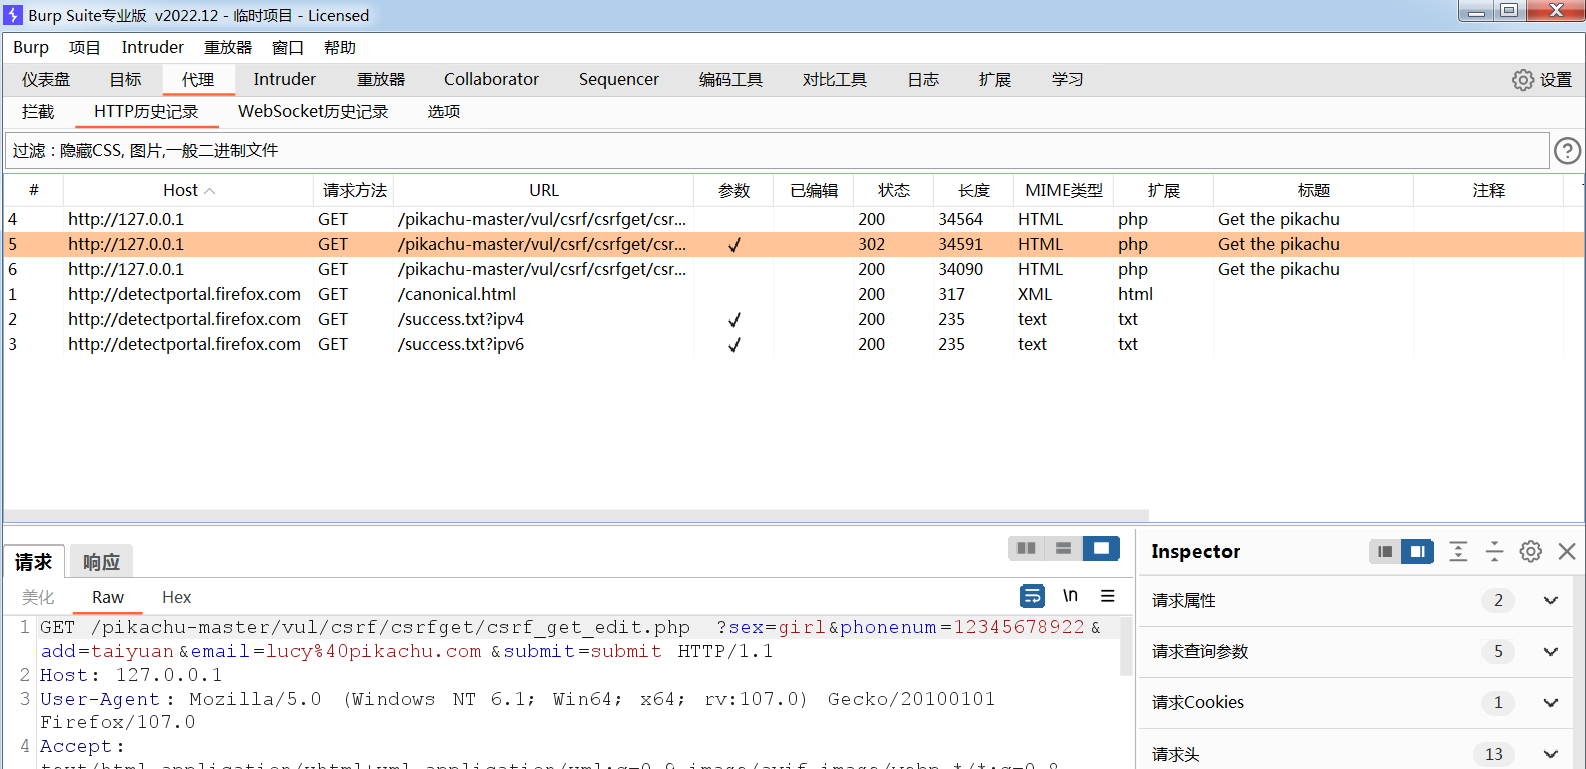The image size is (1586, 769).
Task: Collapse all Inspector sections icon
Action: pos(1494,551)
